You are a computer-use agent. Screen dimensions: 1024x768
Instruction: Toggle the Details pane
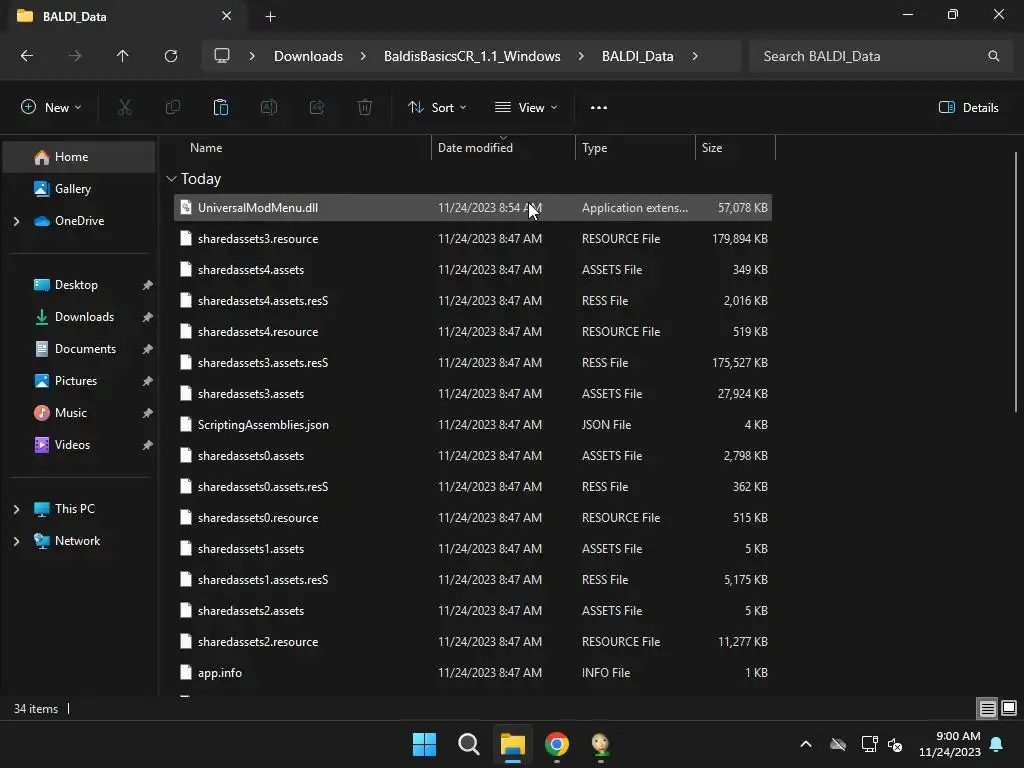click(x=968, y=107)
